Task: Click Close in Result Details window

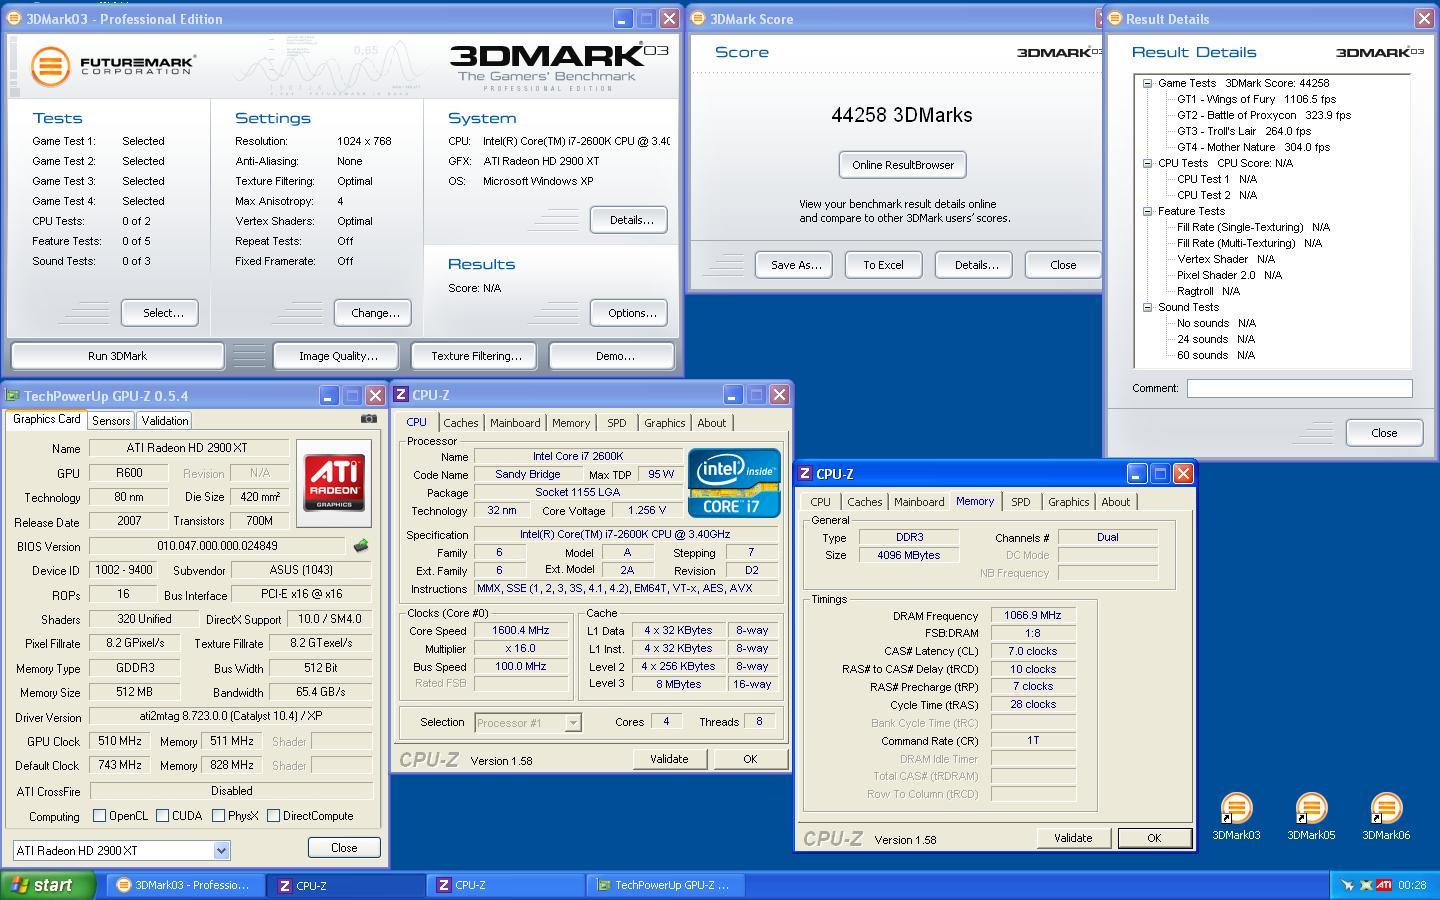Action: coord(1384,433)
